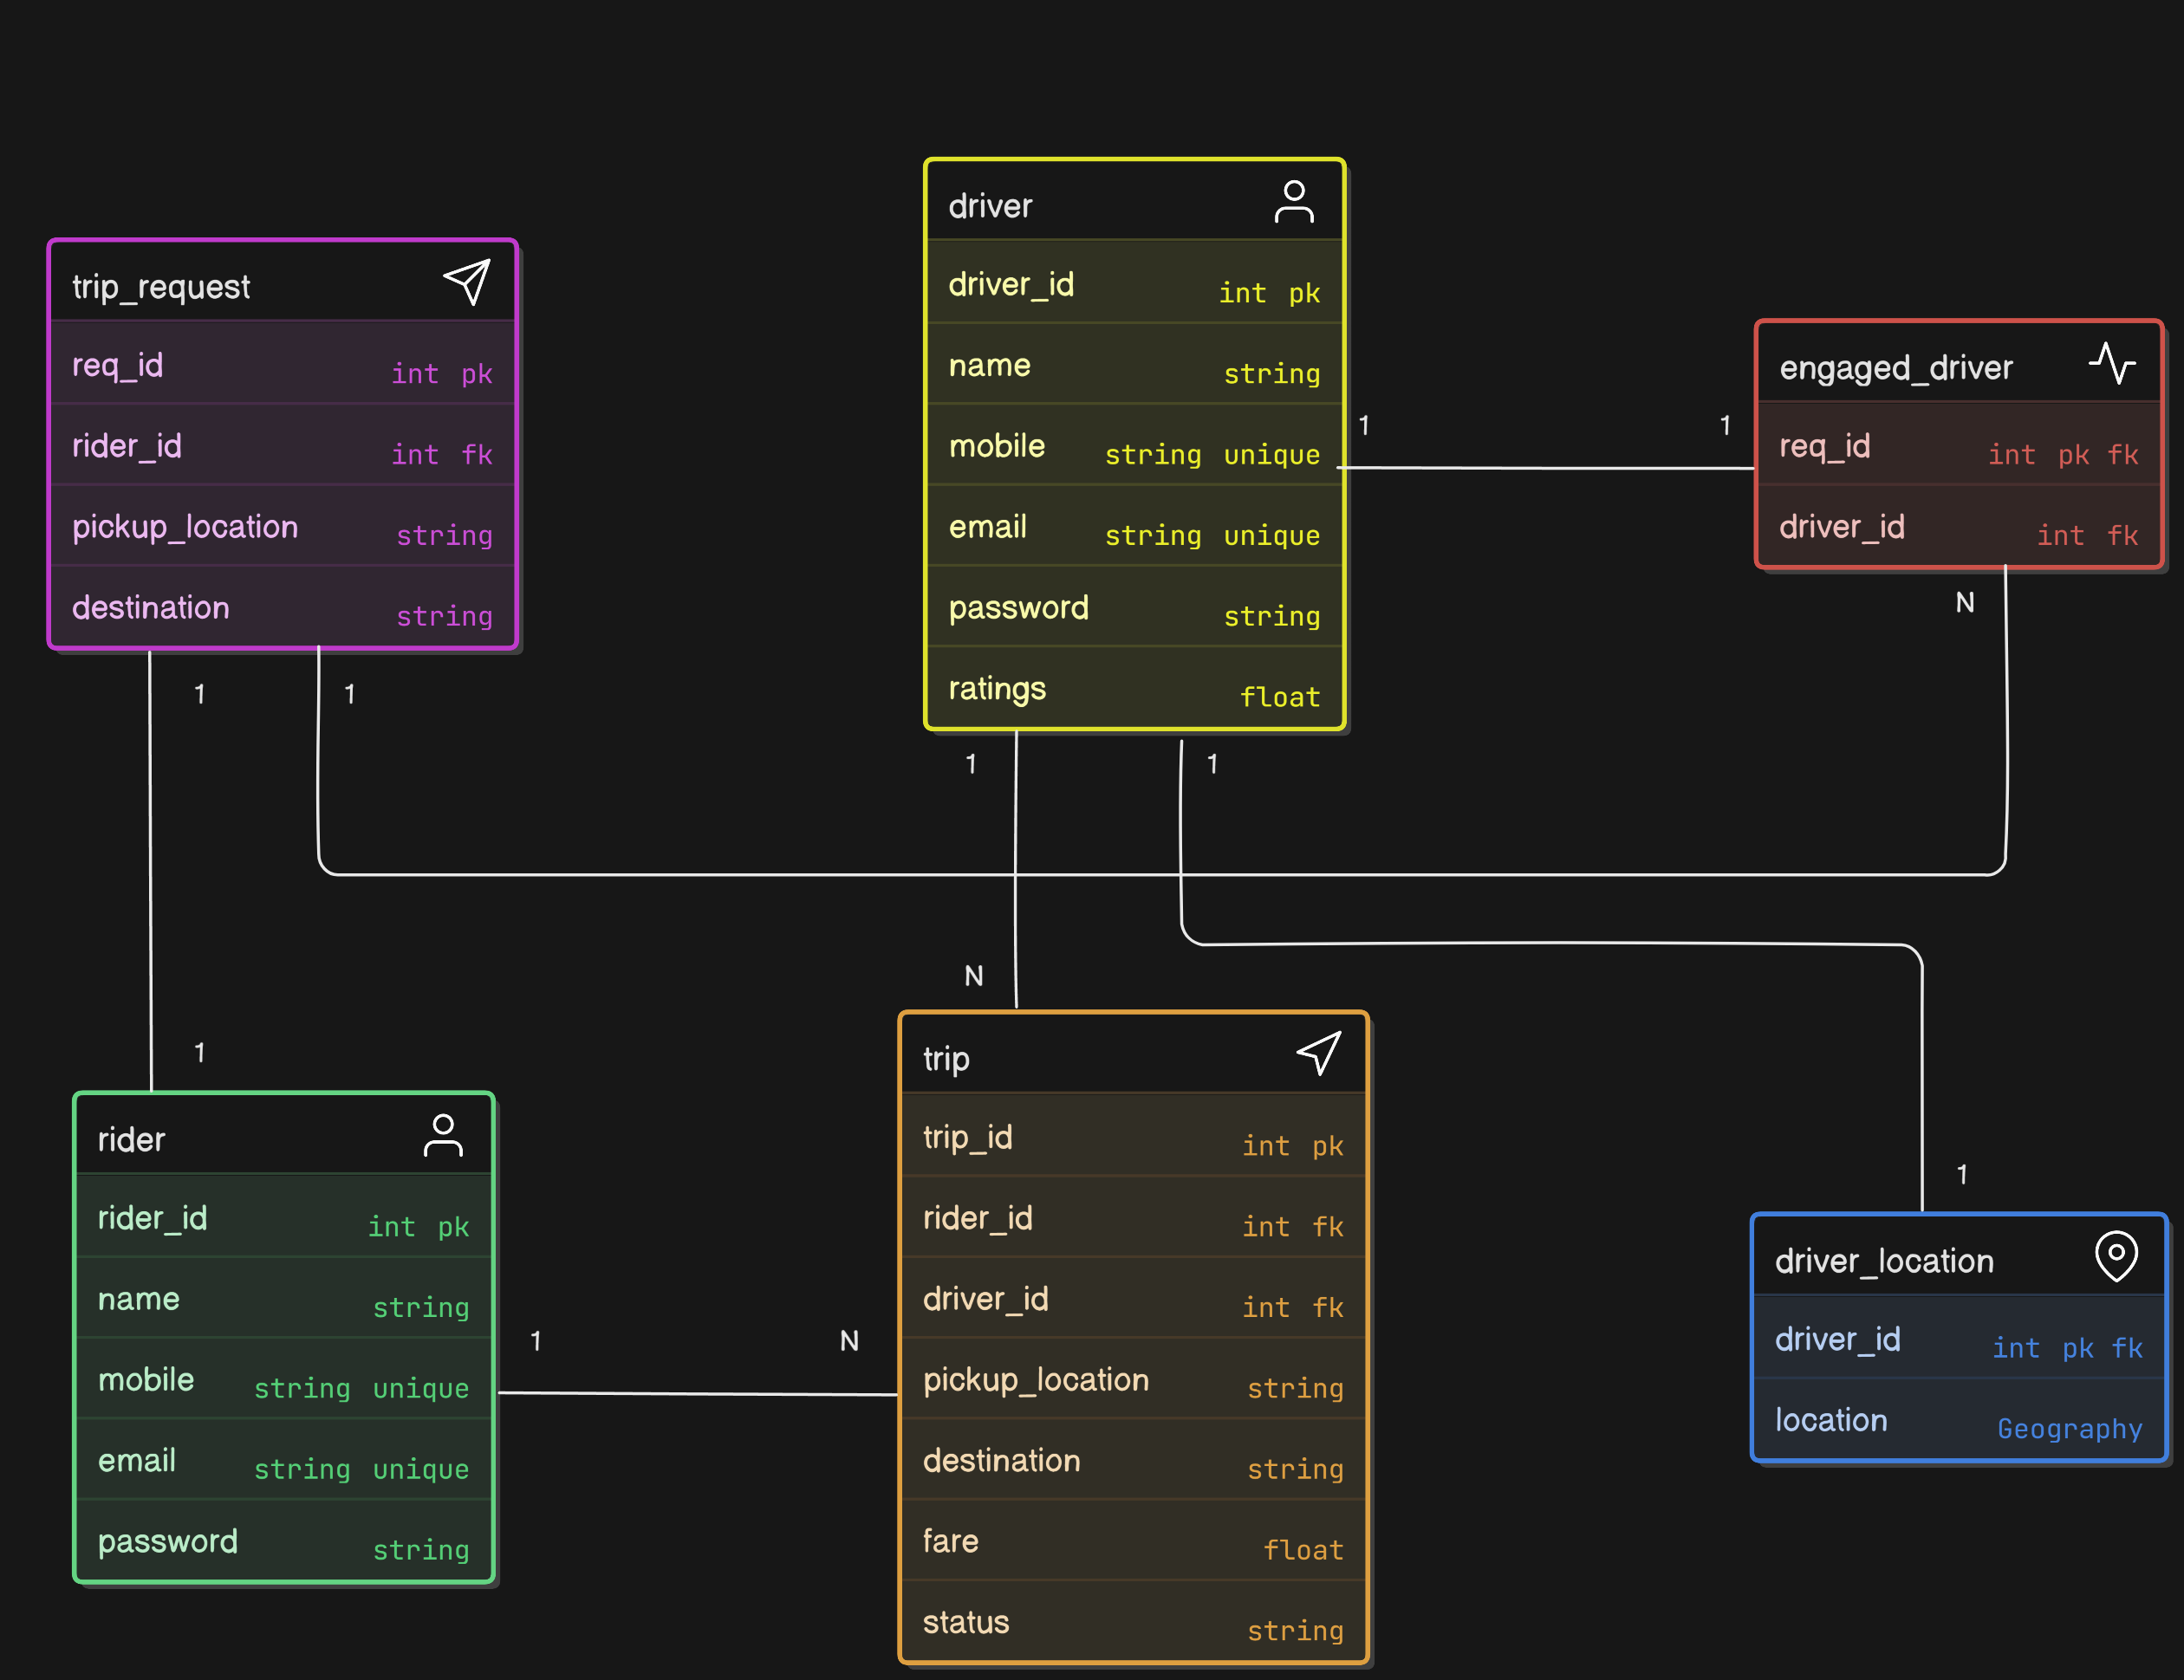Click driver_id field in driver_location
The image size is (2184, 1680).
click(x=1959, y=1338)
